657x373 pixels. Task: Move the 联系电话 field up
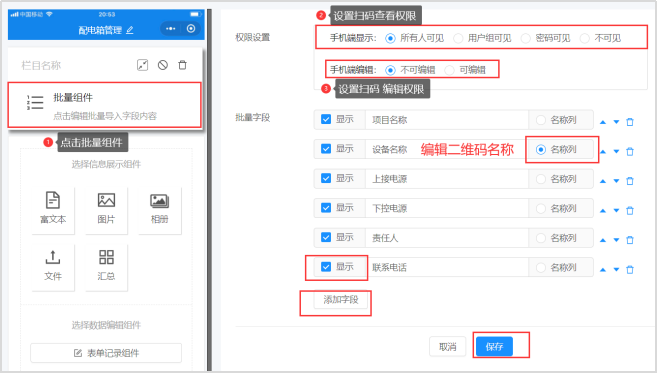pyautogui.click(x=603, y=269)
